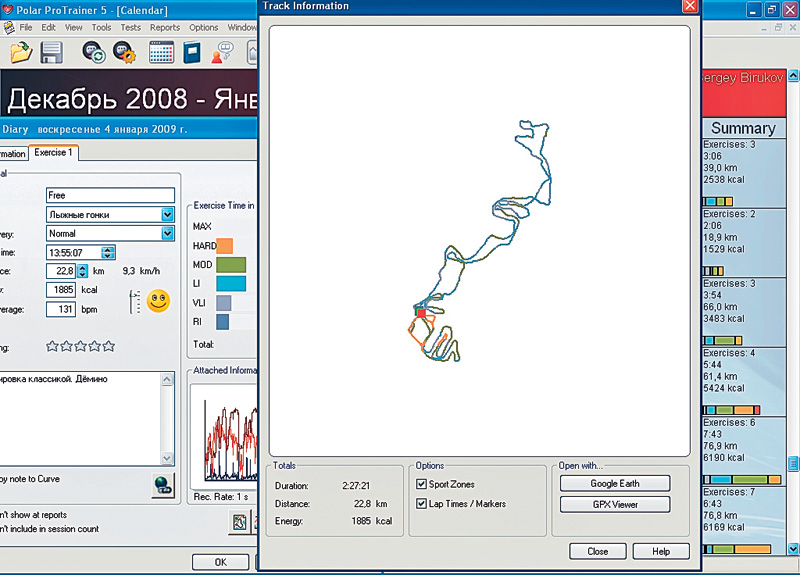Click summary scrollbar down arrow
This screenshot has width=800, height=575.
click(x=793, y=549)
